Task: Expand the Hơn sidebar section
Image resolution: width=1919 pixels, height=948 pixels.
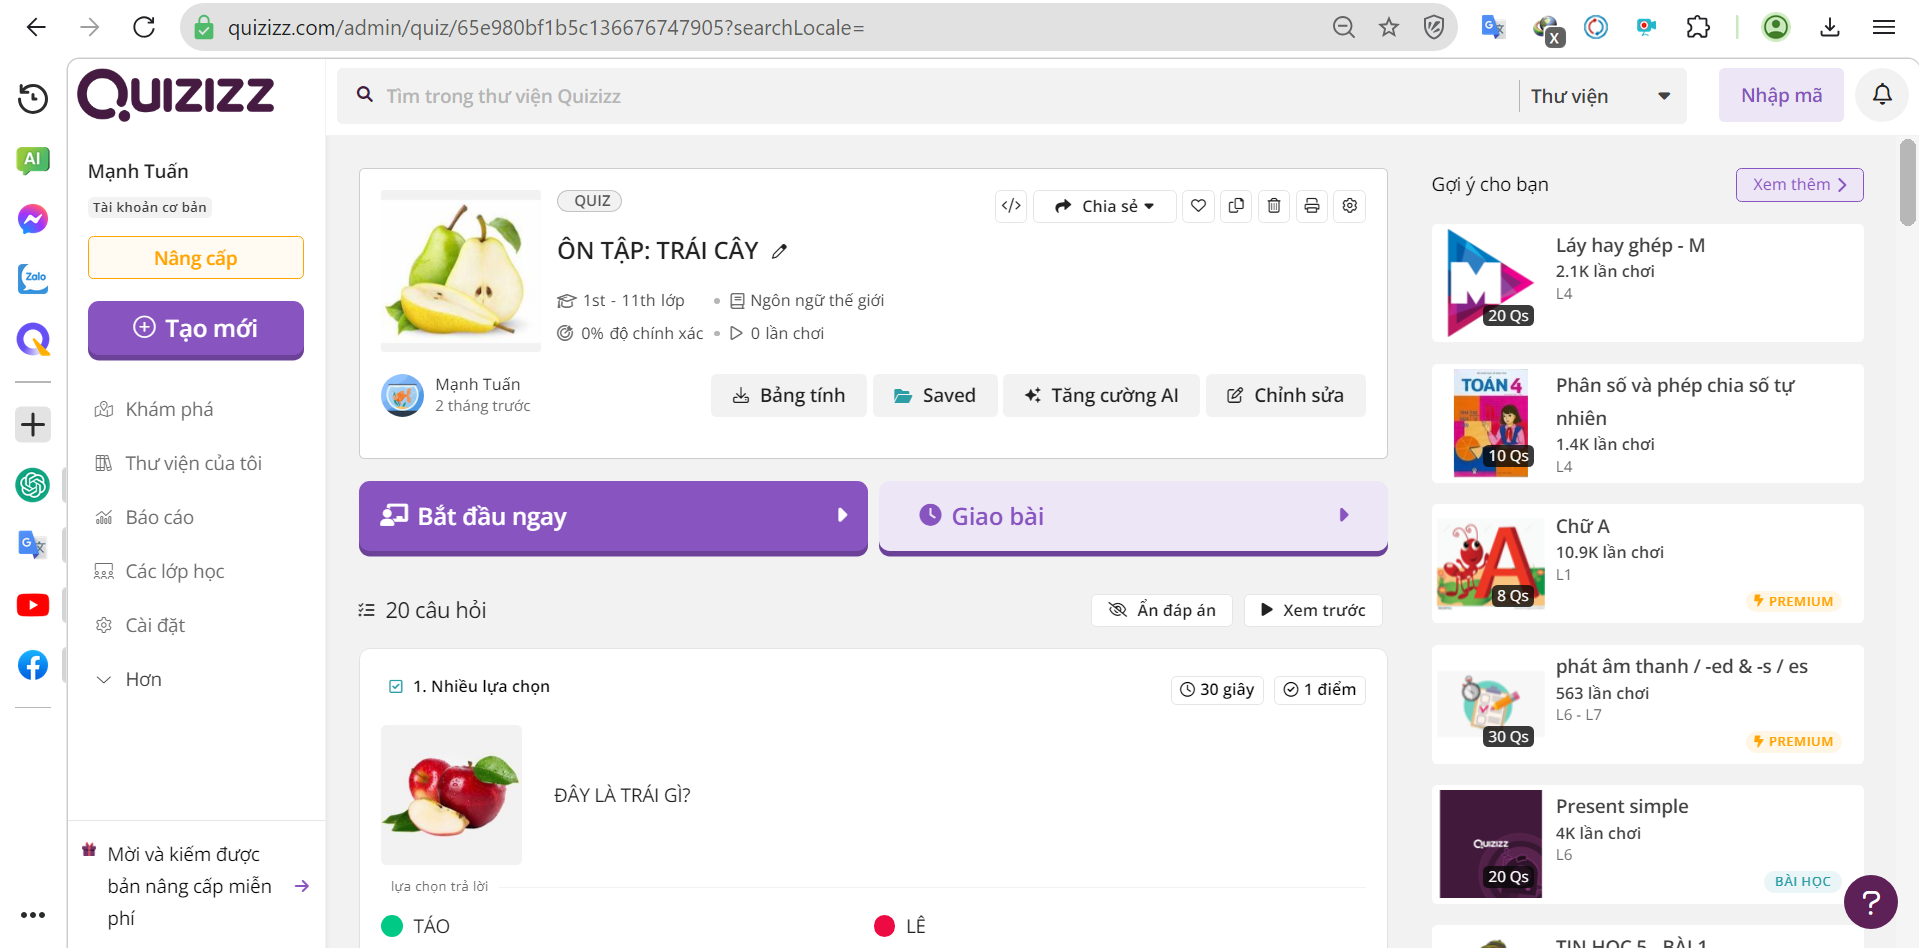Action: pyautogui.click(x=143, y=680)
